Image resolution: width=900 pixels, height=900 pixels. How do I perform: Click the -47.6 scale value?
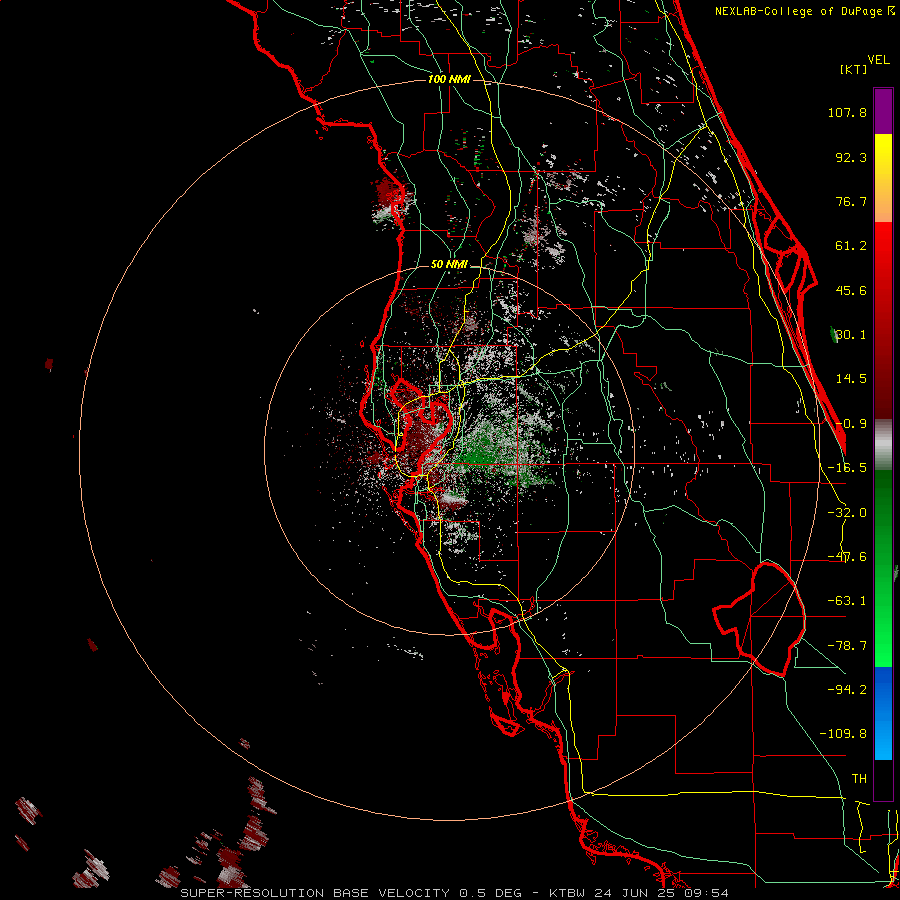847,557
